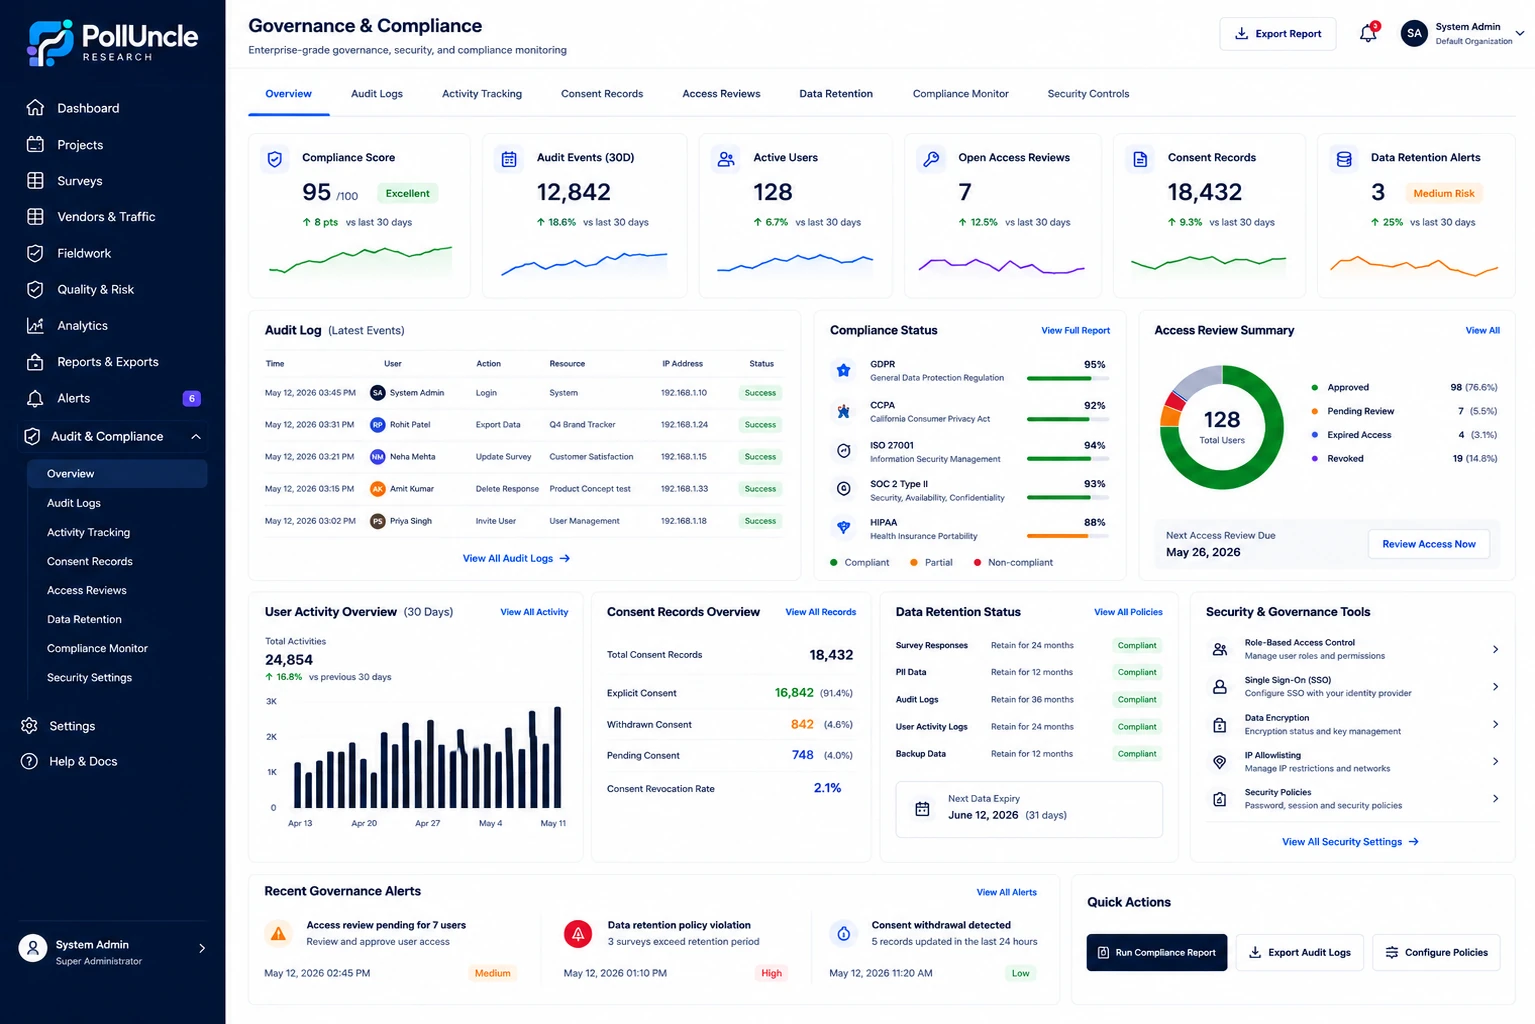
Task: Click the Dashboard home icon in sidebar
Action: pos(35,108)
